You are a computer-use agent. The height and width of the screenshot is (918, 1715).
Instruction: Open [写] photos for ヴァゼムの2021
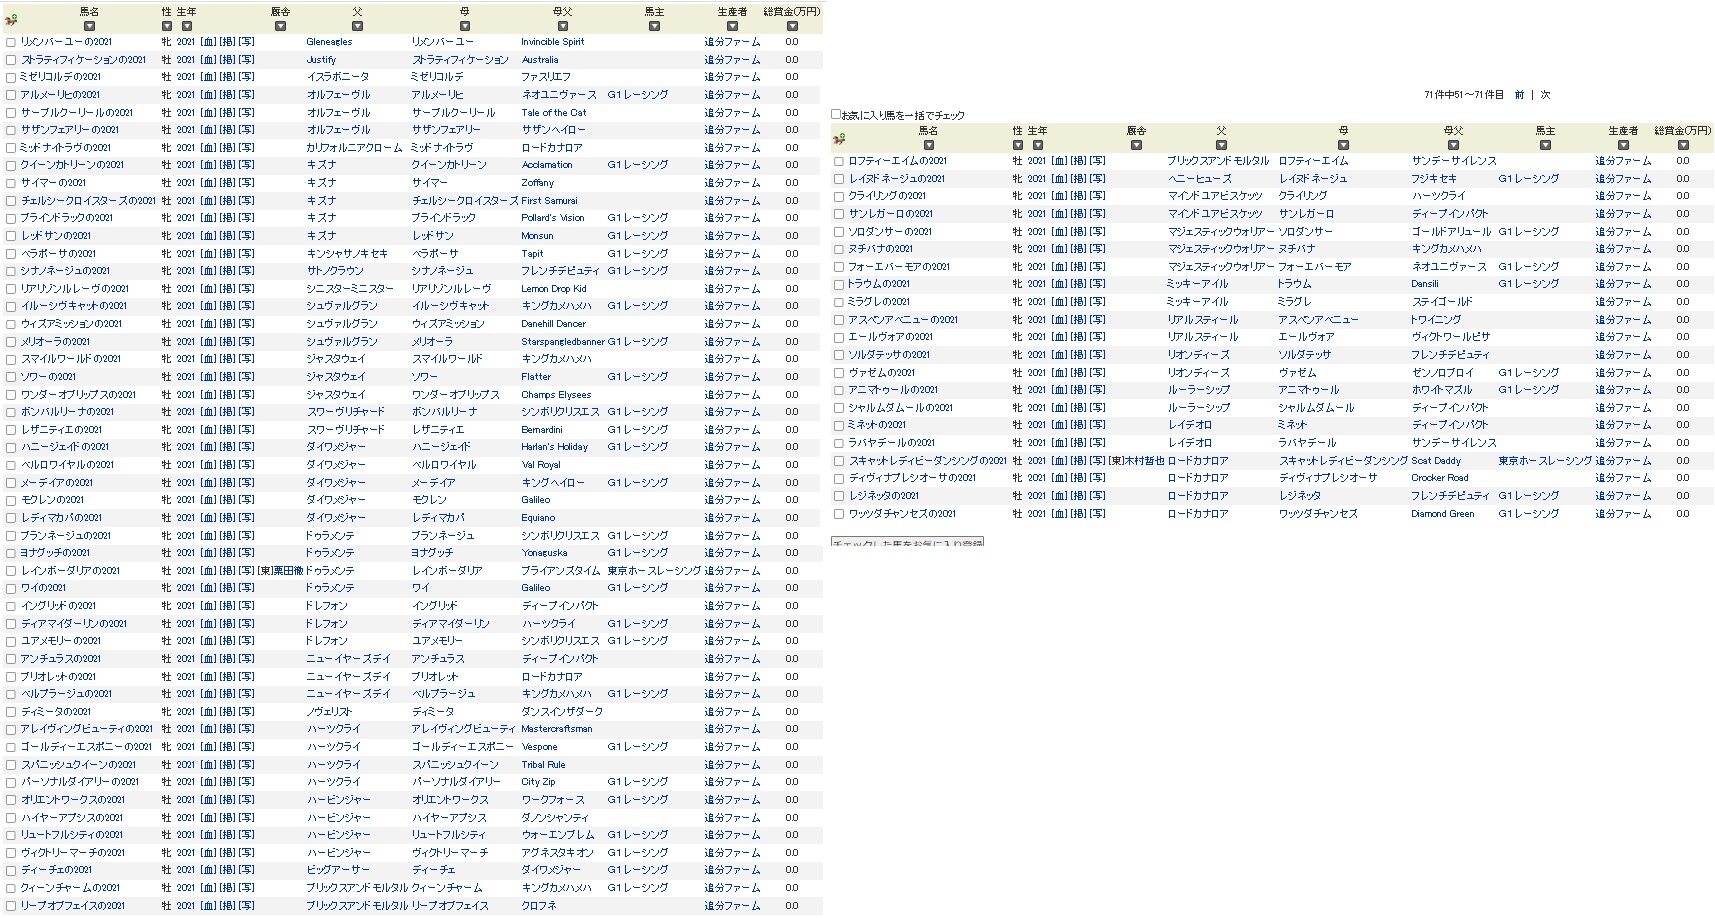click(x=1098, y=373)
